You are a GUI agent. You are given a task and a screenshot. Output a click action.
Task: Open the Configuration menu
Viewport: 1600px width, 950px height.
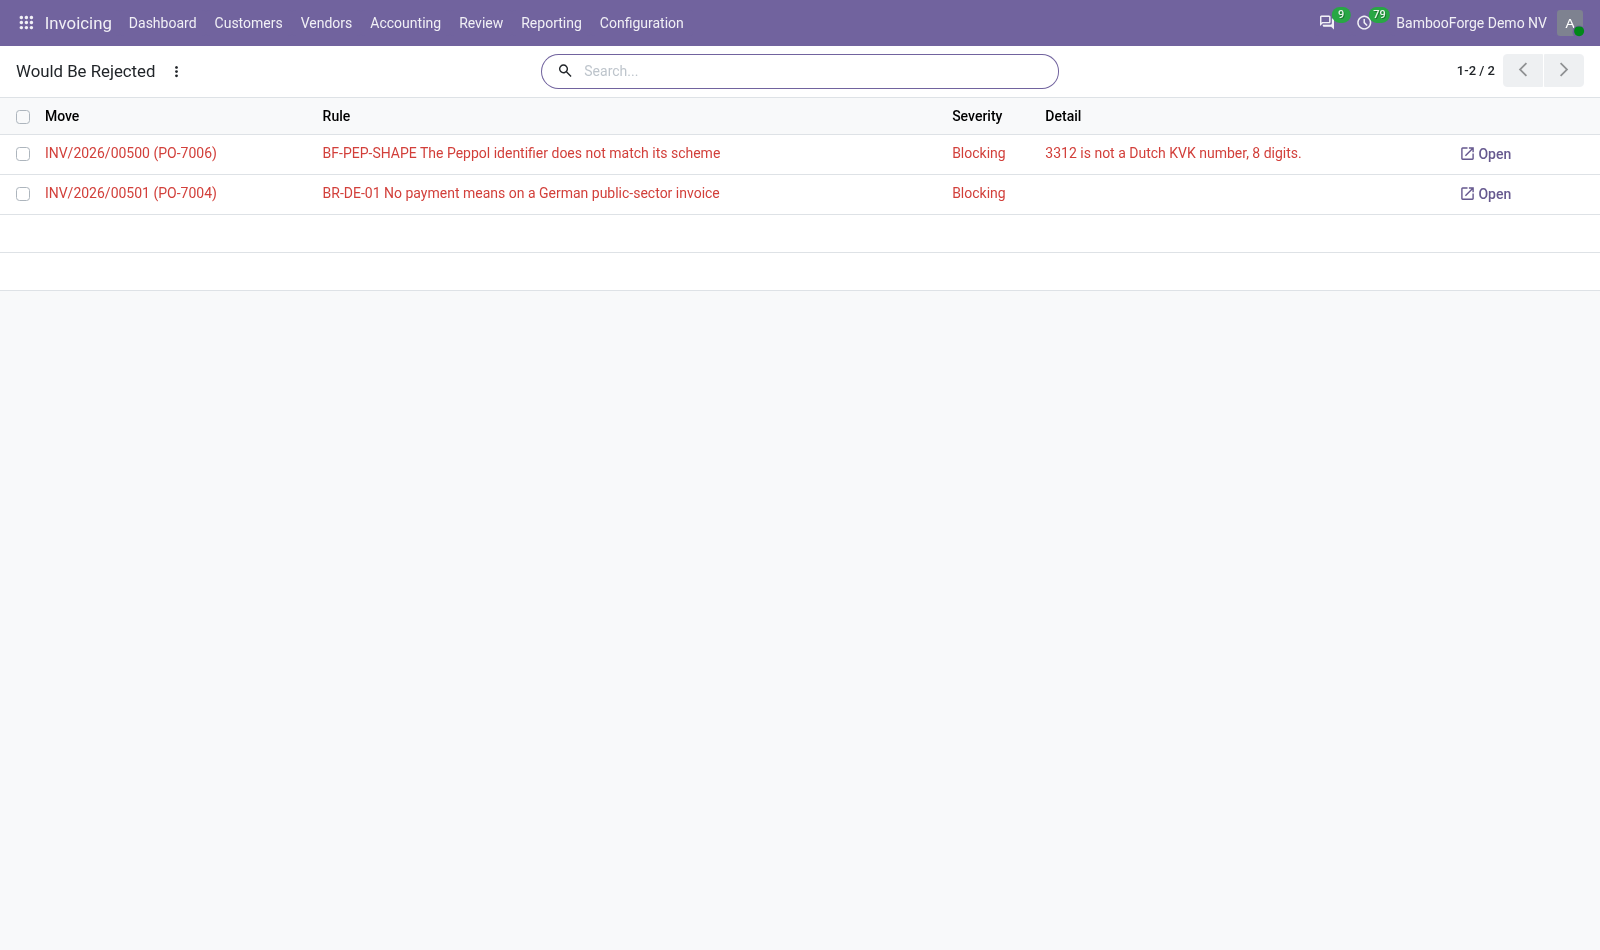point(641,22)
